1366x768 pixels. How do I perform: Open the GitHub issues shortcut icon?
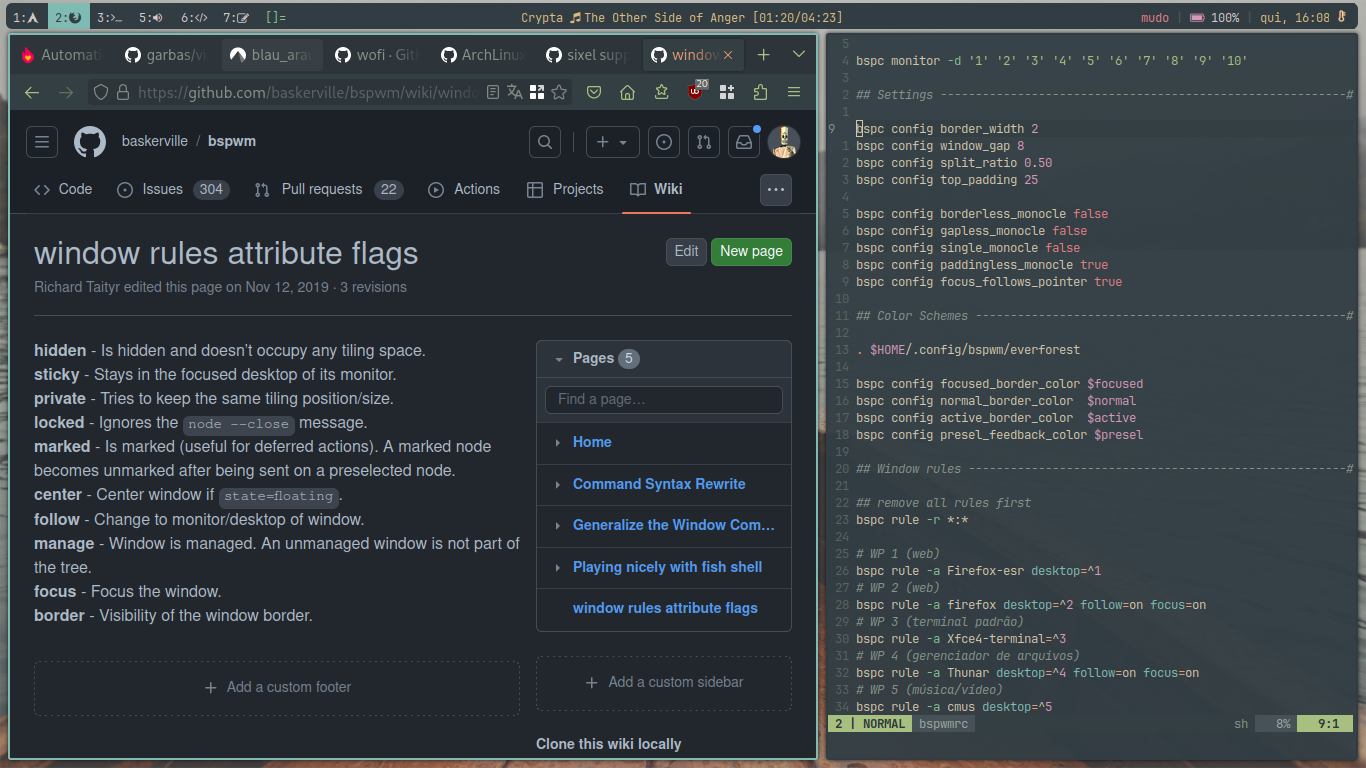click(664, 142)
